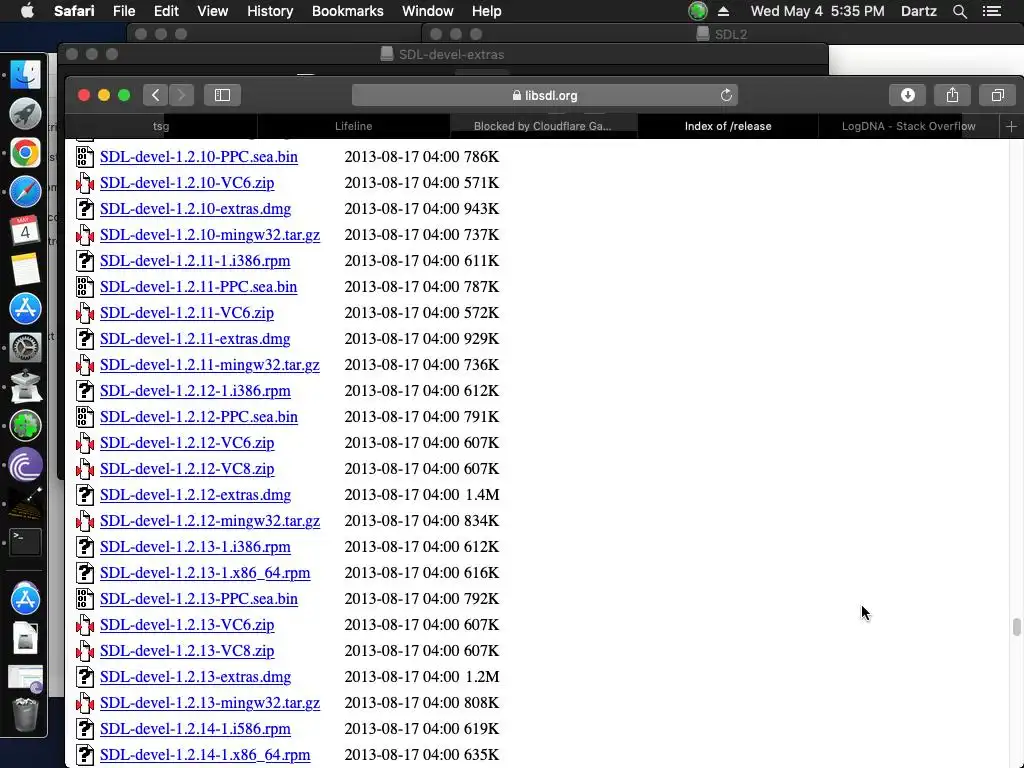1024x768 pixels.
Task: Open Safari compass icon in the Dock
Action: (x=25, y=191)
